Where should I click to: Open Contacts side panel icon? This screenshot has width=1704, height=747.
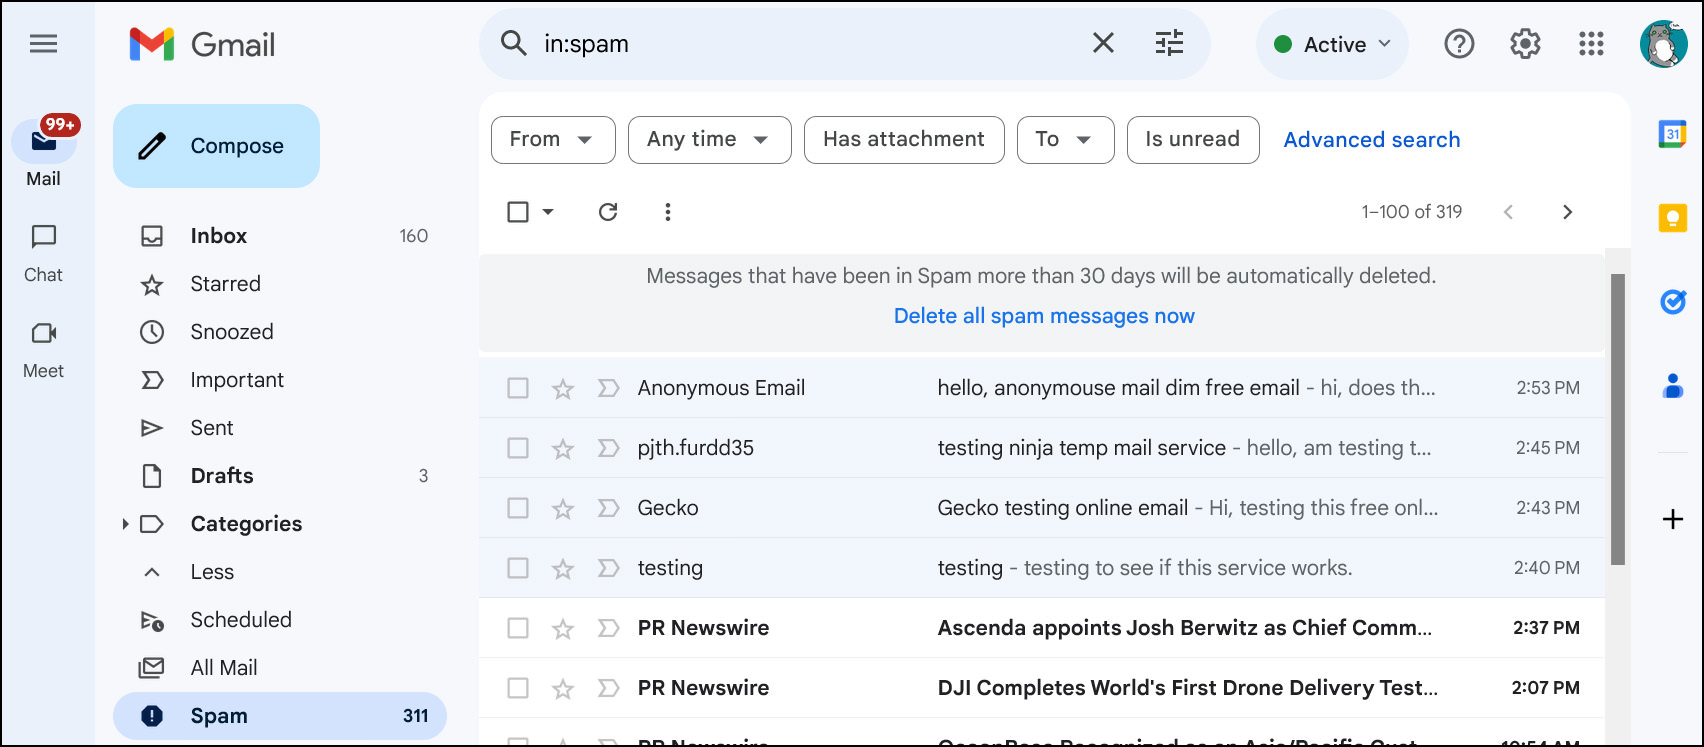[1673, 385]
